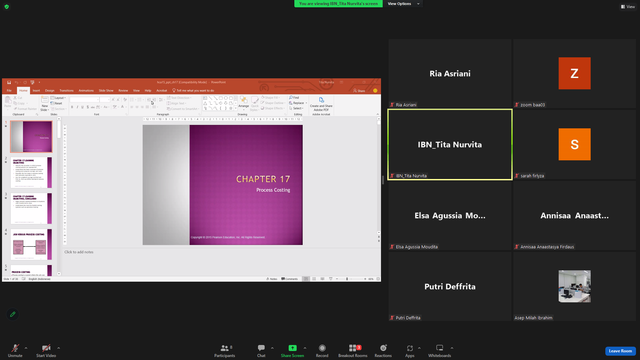Open the Reactions menu

[x=383, y=350]
